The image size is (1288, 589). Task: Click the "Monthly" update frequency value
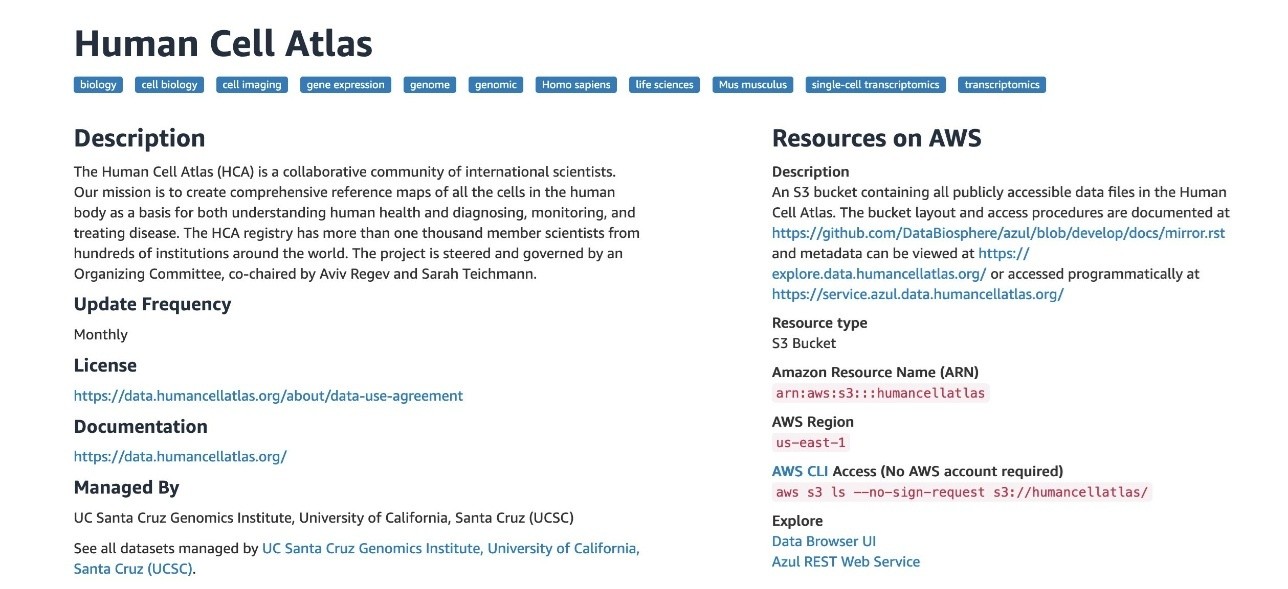[x=101, y=335]
